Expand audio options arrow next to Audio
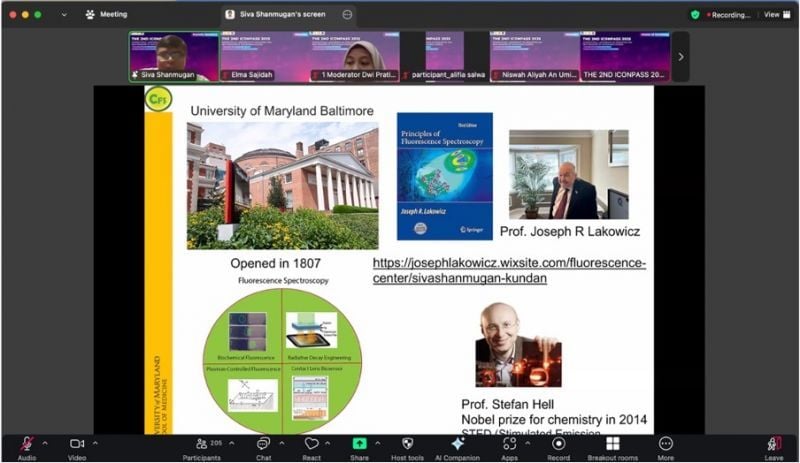Screen dimensions: 800x463 (x=45, y=442)
